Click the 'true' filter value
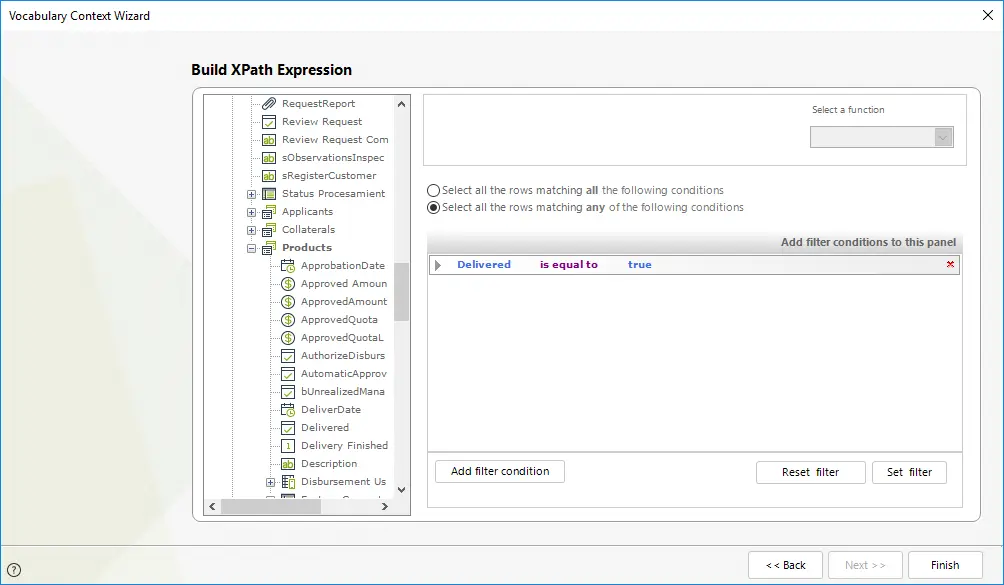The width and height of the screenshot is (1004, 585). 640,264
